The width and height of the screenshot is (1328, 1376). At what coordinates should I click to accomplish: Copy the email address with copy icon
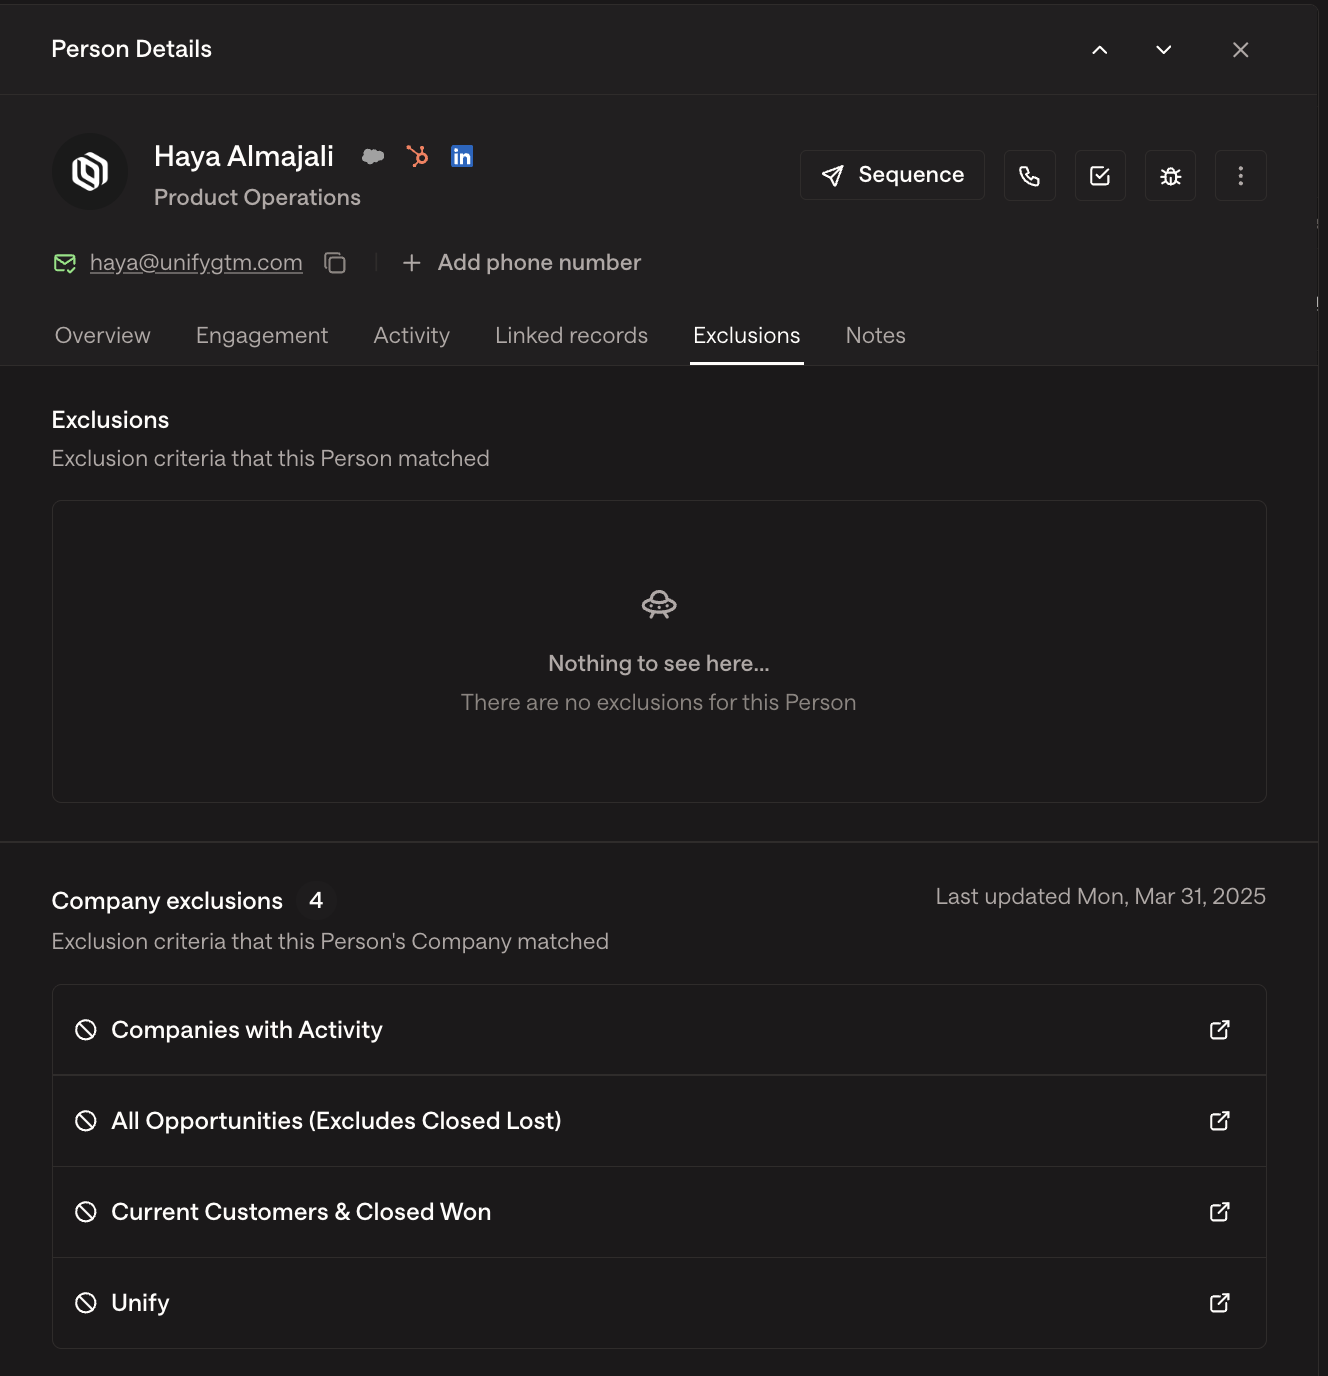(x=335, y=263)
